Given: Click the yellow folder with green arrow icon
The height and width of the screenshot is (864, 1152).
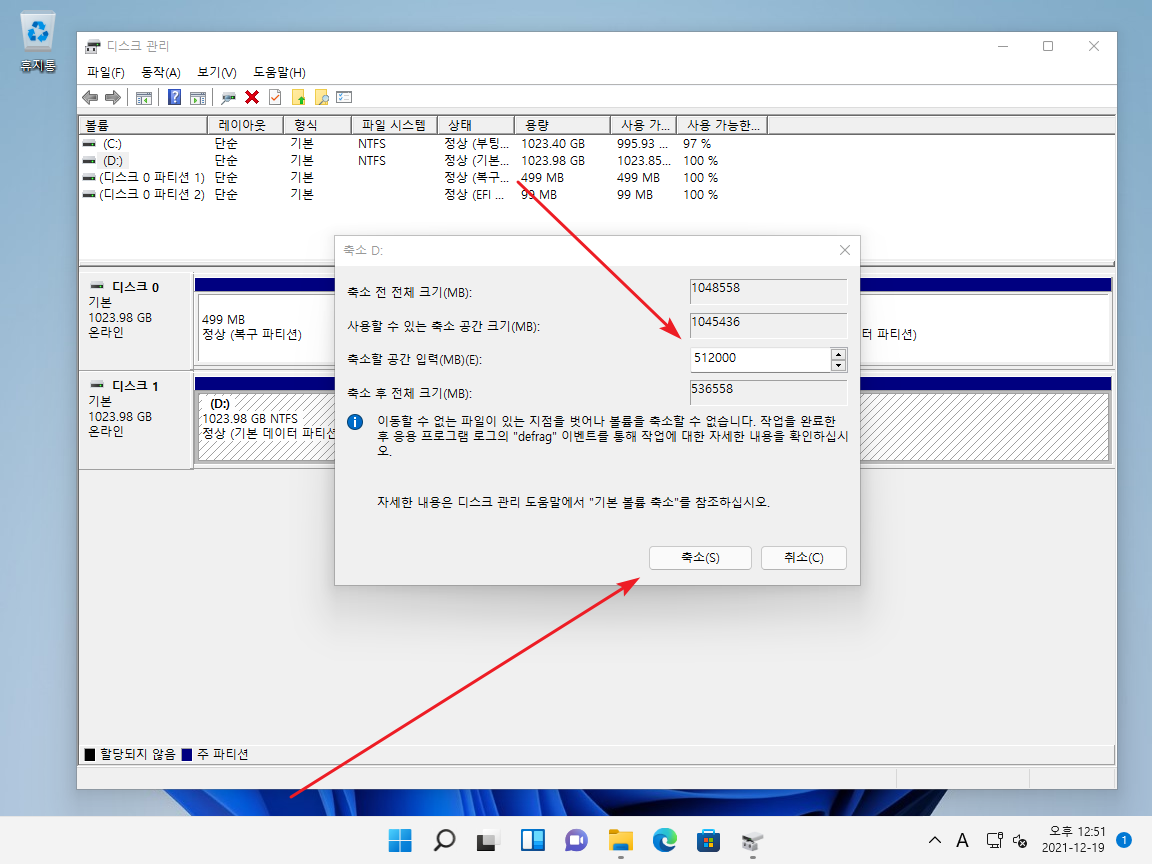Looking at the screenshot, I should (298, 97).
